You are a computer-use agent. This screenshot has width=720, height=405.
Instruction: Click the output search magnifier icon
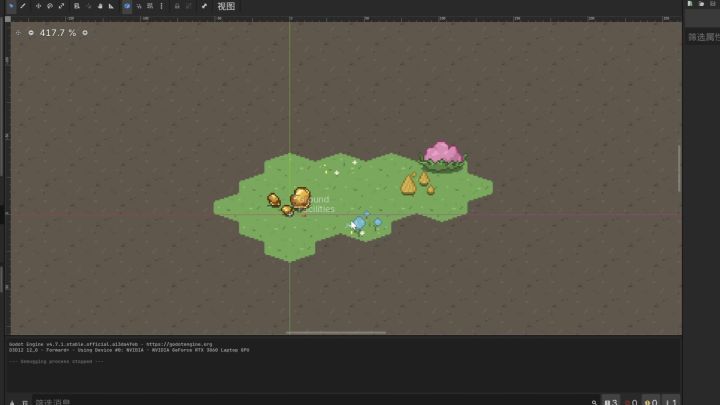tap(594, 402)
